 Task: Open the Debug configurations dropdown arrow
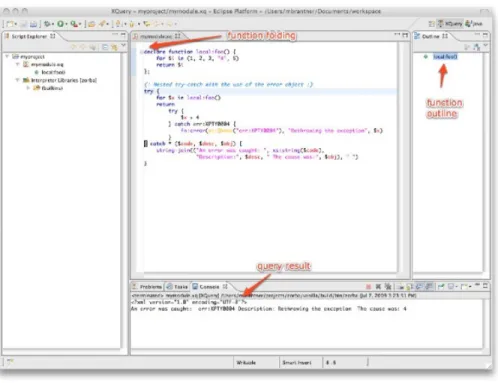coord(53,24)
